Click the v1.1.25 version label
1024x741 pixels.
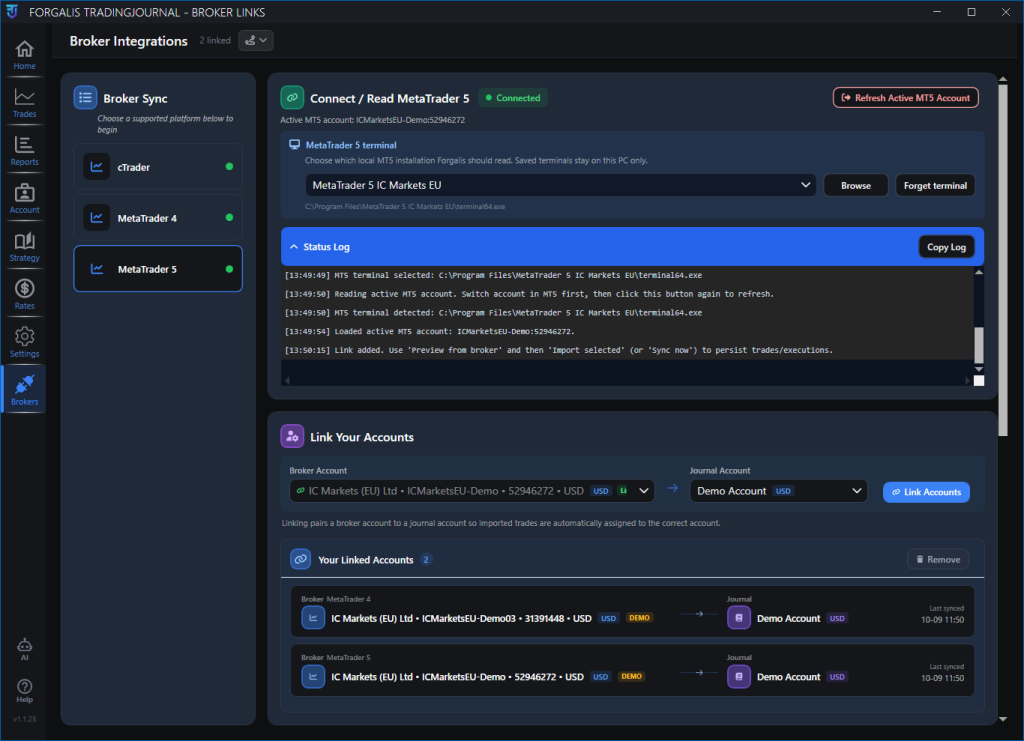tap(24, 719)
